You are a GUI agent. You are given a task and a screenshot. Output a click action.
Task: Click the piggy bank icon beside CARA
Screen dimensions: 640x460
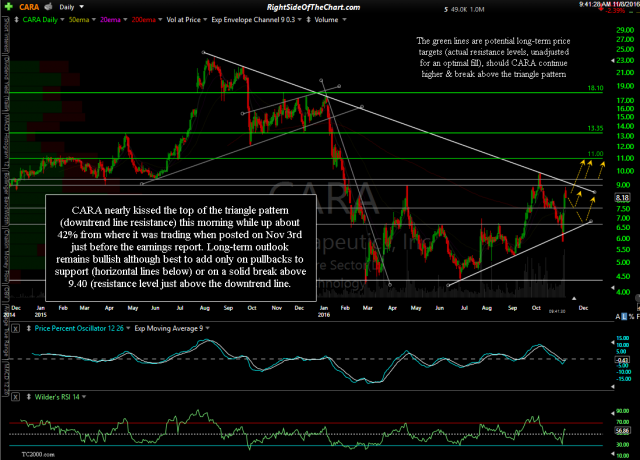pyautogui.click(x=49, y=7)
